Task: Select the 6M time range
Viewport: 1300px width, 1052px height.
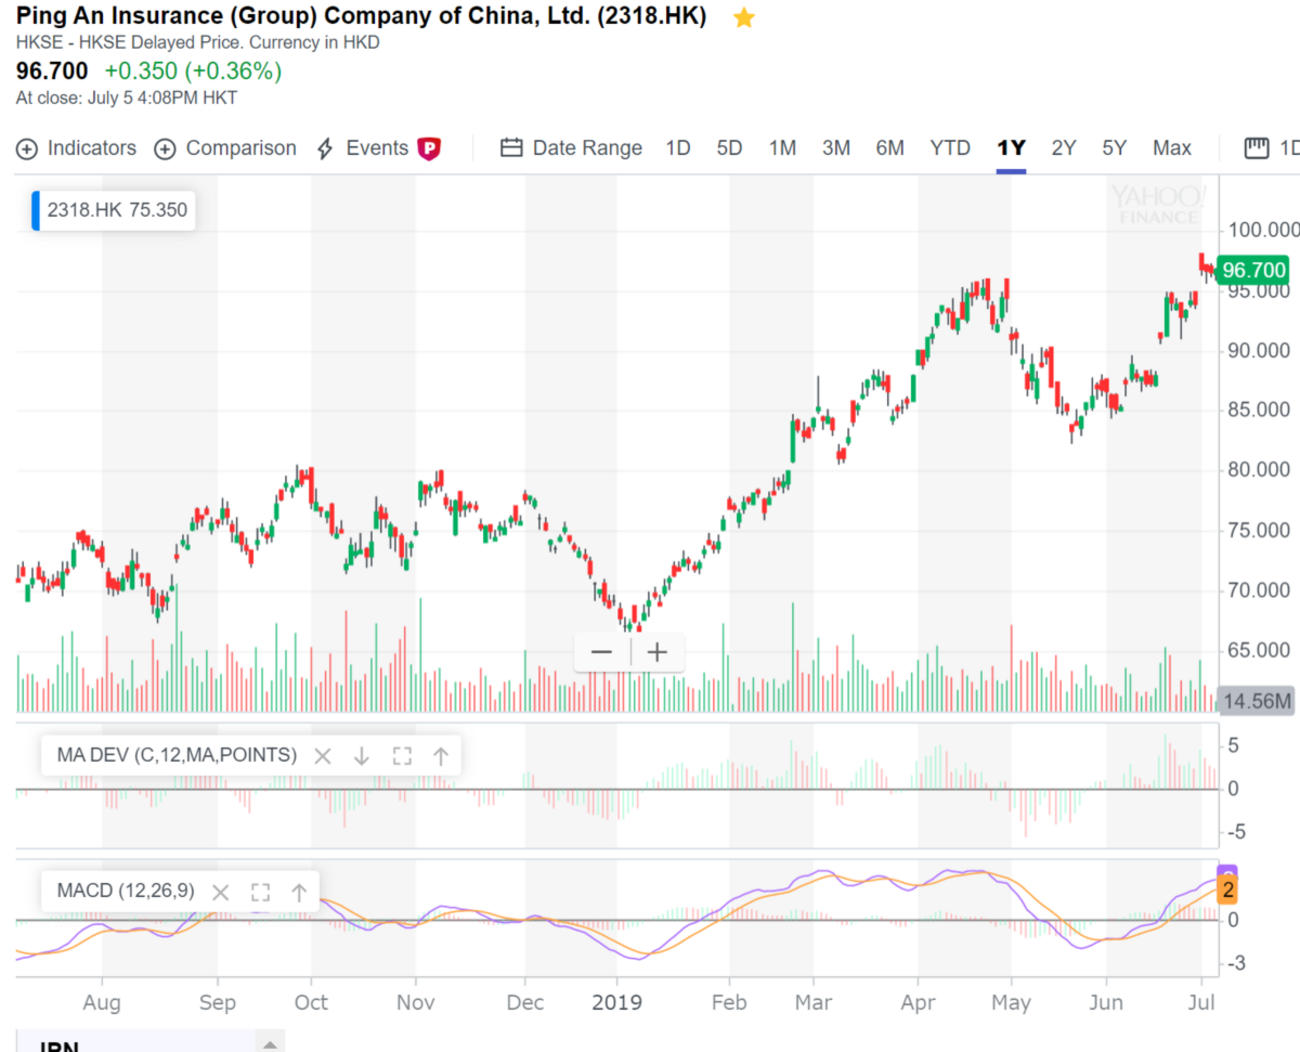Action: point(890,148)
